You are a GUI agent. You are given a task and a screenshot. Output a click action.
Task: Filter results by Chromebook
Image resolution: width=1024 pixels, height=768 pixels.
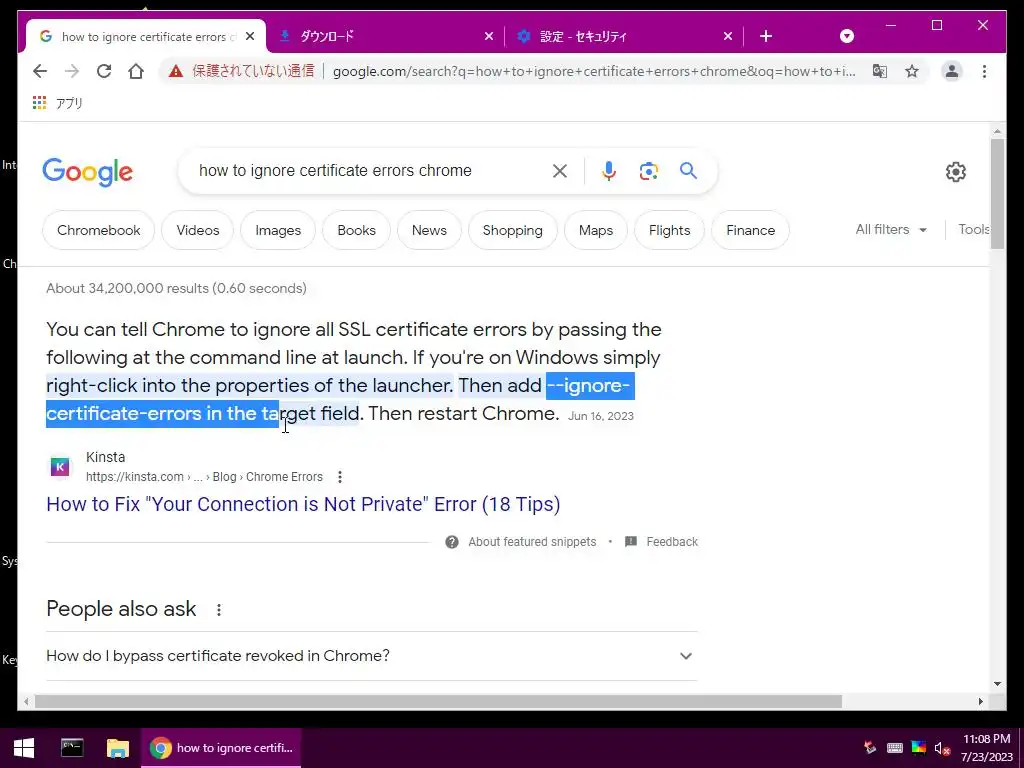point(99,231)
